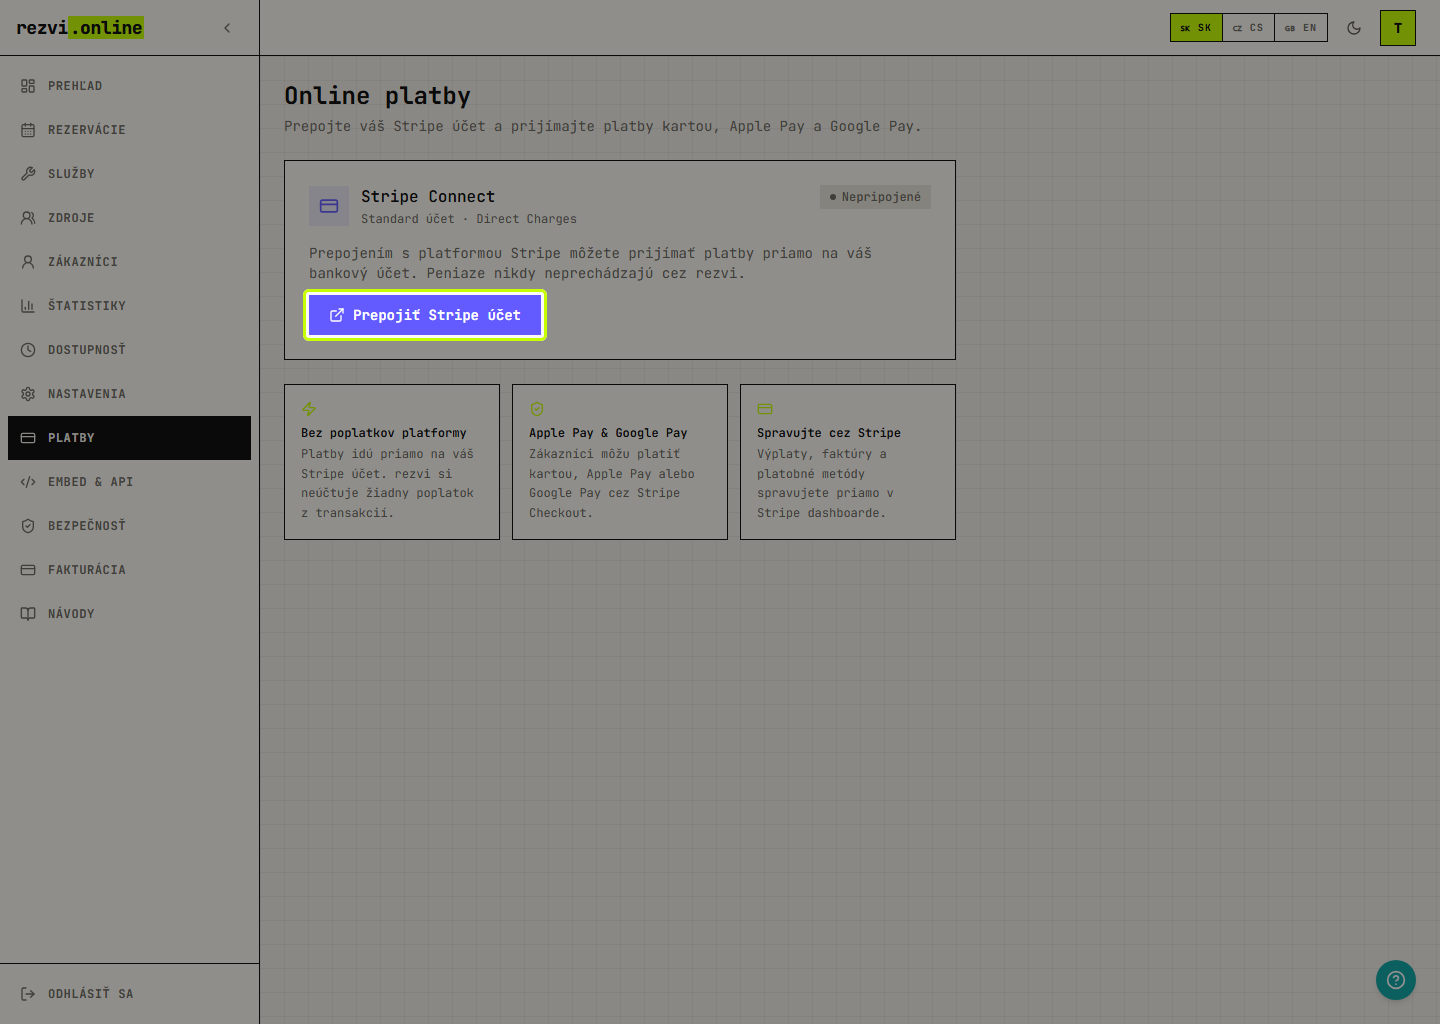Toggle dark mode with the moon icon

point(1354,28)
